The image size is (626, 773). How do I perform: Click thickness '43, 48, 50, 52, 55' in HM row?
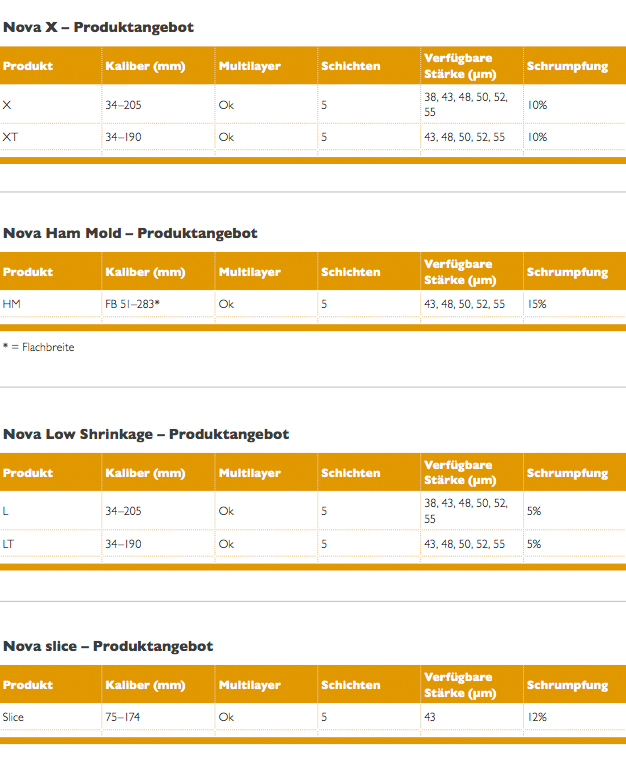[x=465, y=304]
